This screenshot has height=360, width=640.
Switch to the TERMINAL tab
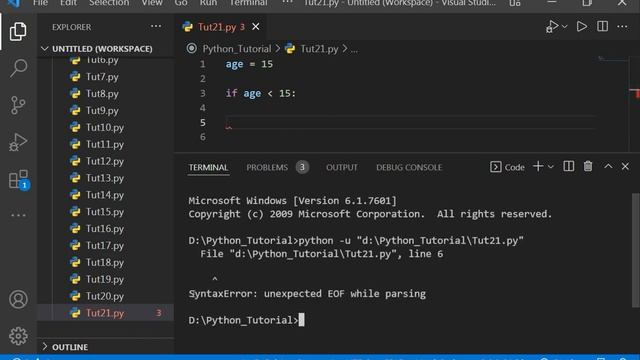pyautogui.click(x=208, y=167)
